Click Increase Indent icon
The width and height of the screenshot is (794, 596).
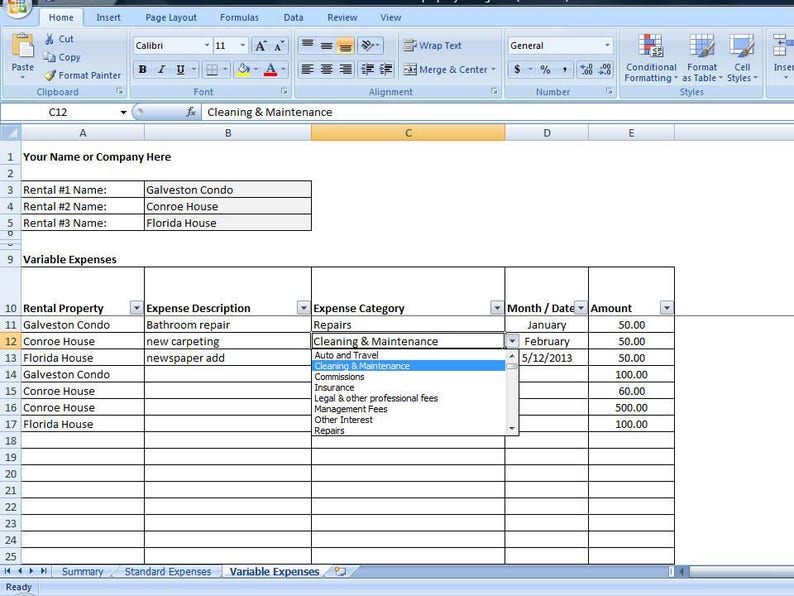386,69
